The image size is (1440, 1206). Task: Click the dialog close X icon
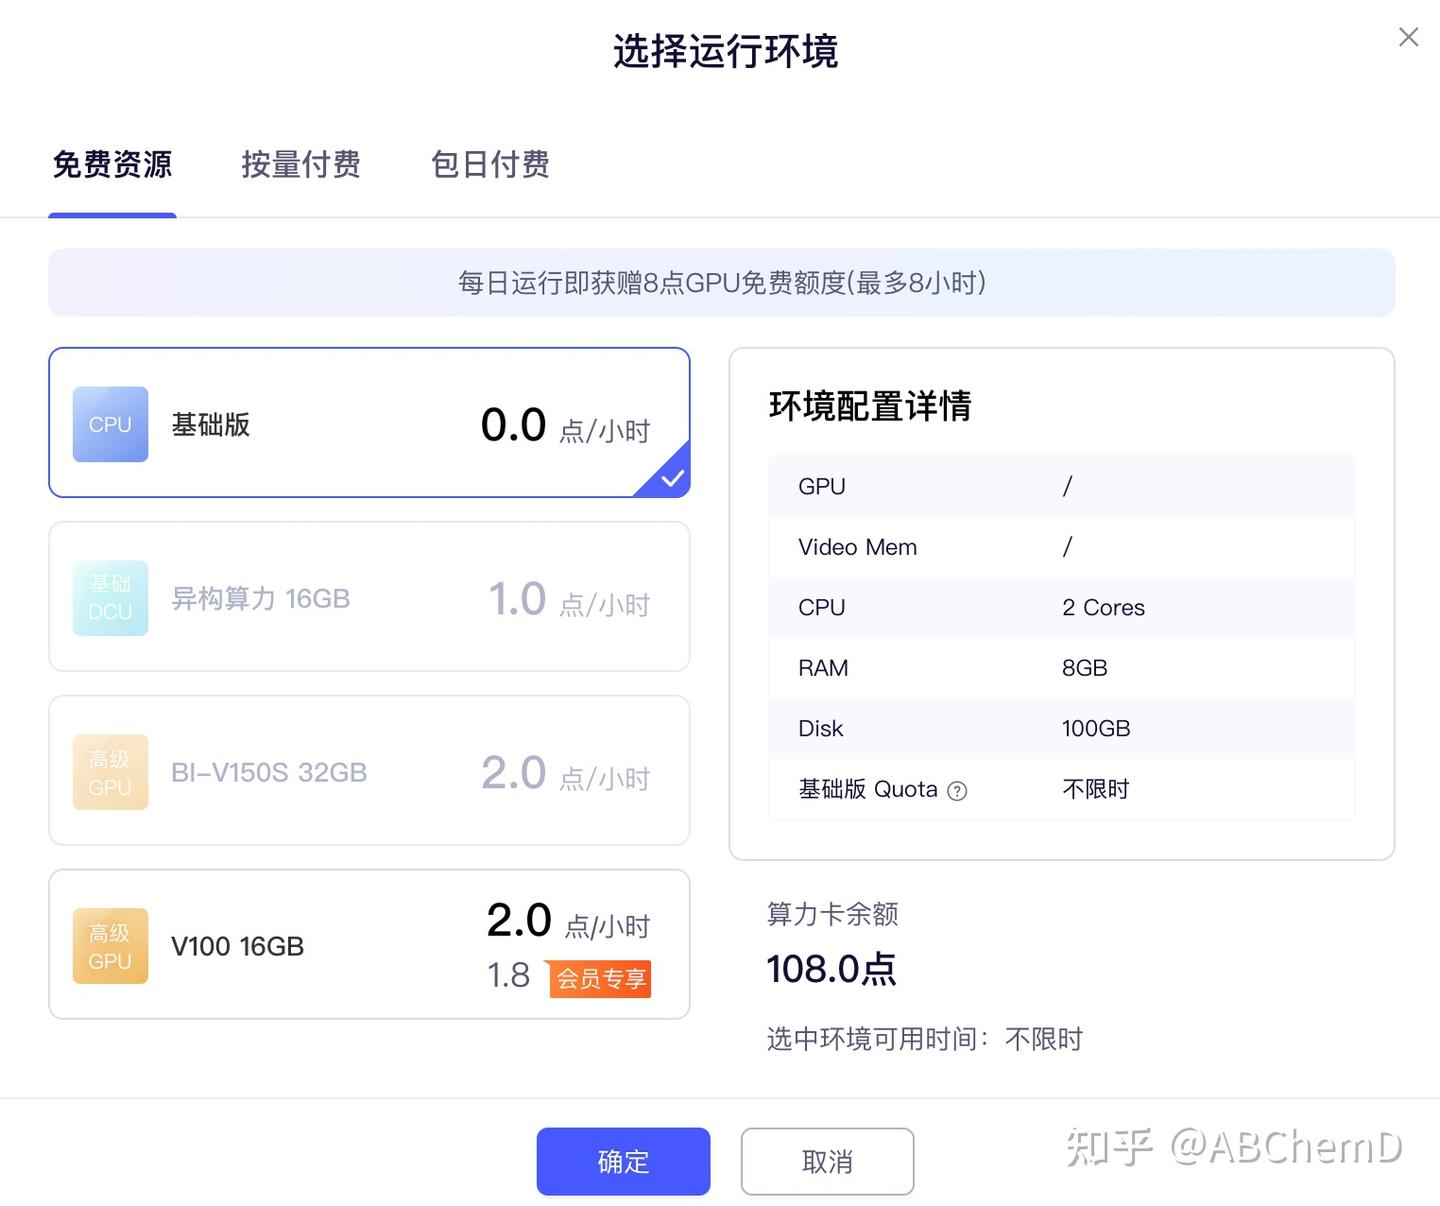[x=1408, y=36]
